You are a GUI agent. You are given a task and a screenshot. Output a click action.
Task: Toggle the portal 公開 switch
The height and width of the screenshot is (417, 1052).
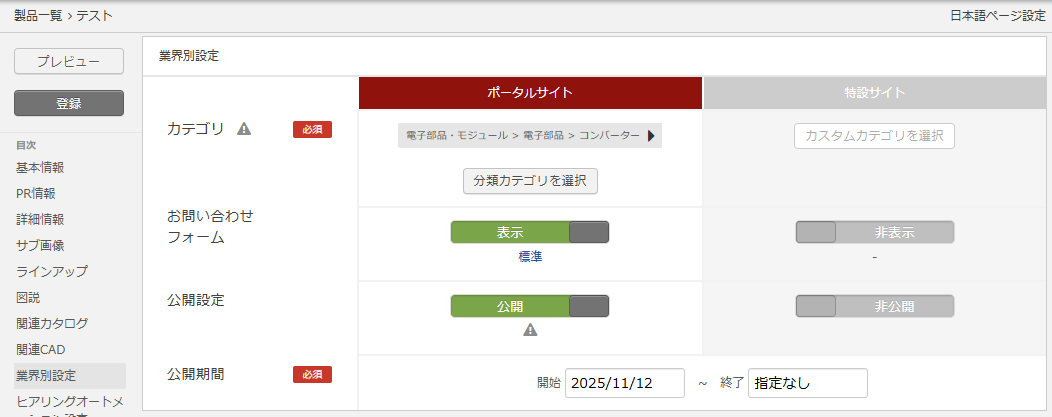point(529,306)
